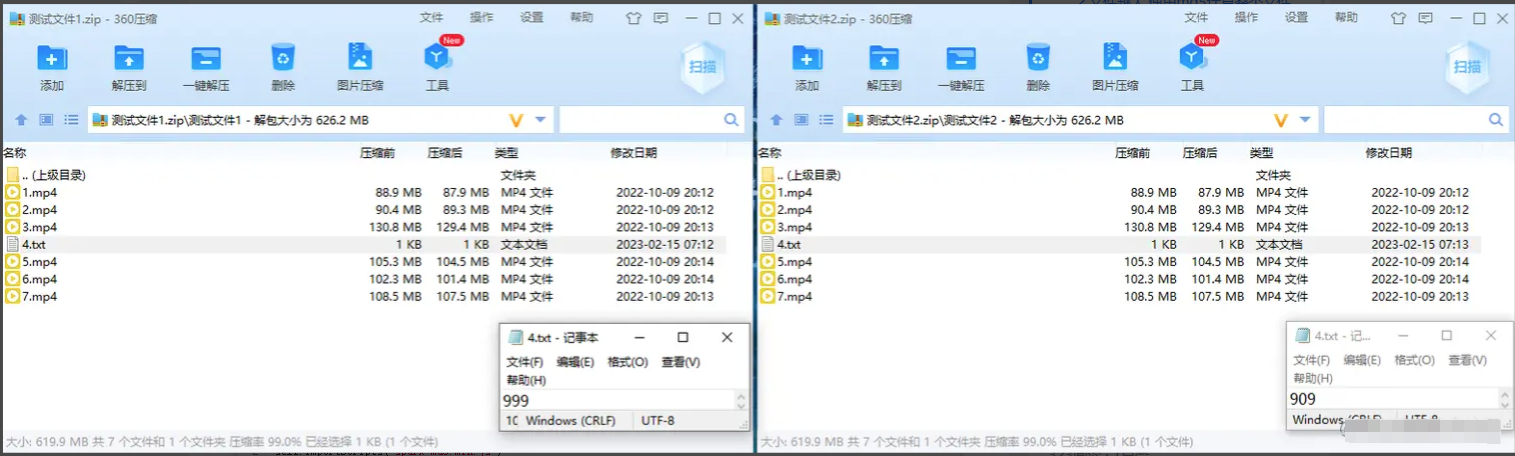Open 操作 menu in 测试文件2.zip window

(x=1246, y=18)
